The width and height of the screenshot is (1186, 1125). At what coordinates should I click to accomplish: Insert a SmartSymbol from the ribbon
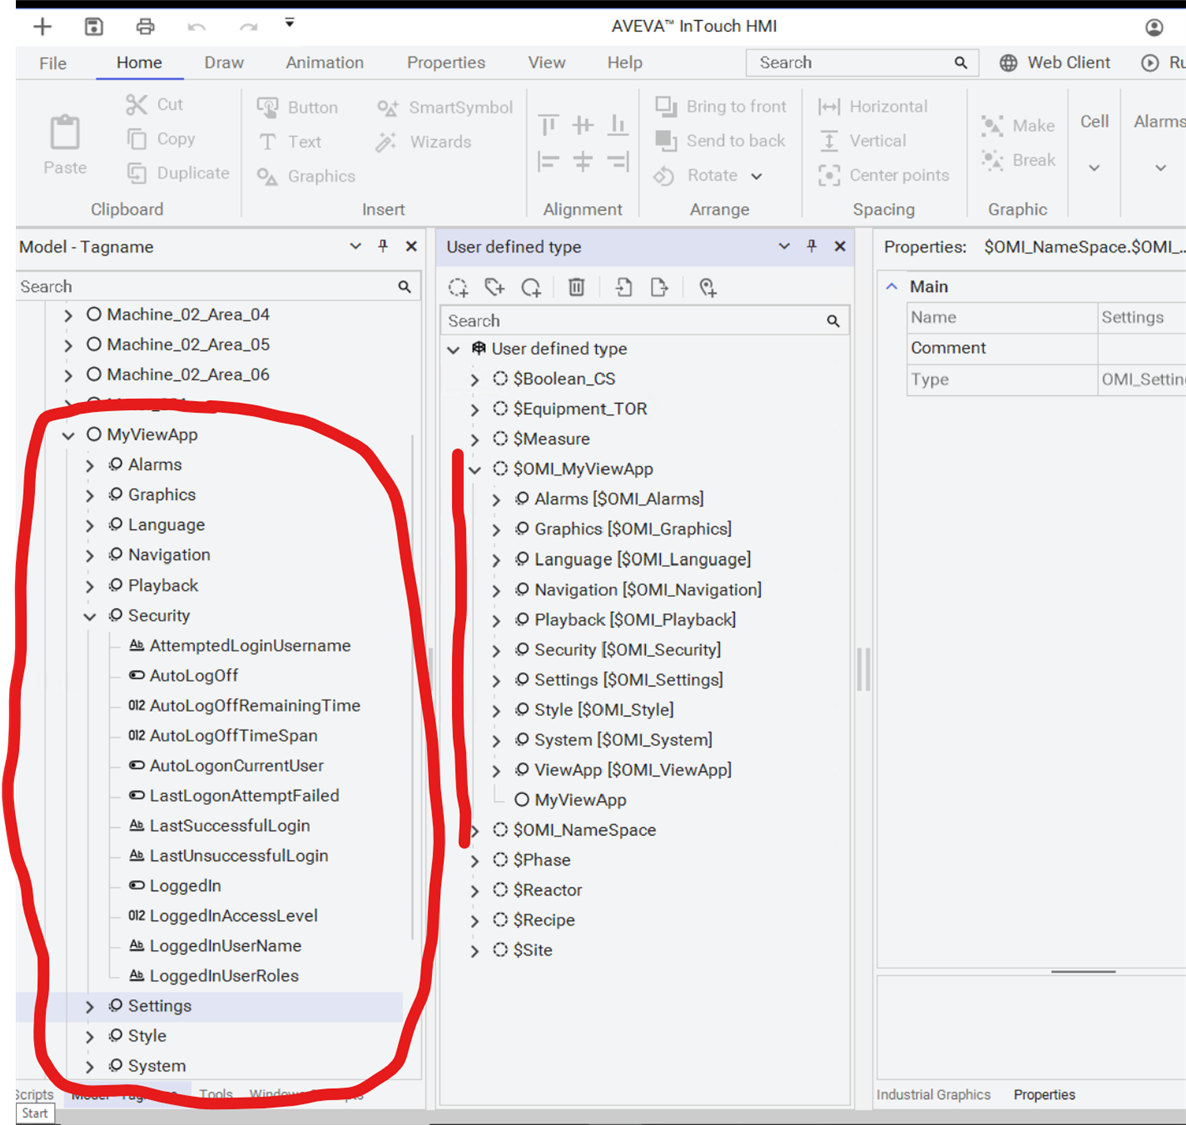coord(445,107)
